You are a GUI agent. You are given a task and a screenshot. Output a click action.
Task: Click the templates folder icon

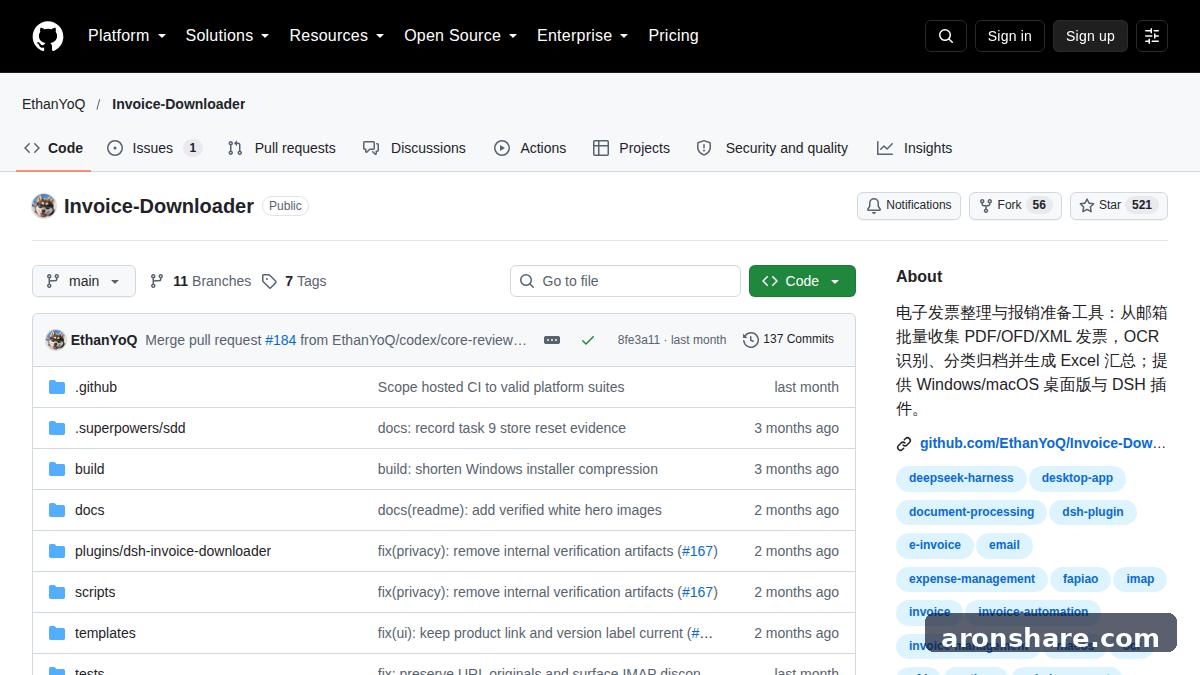pyautogui.click(x=57, y=633)
